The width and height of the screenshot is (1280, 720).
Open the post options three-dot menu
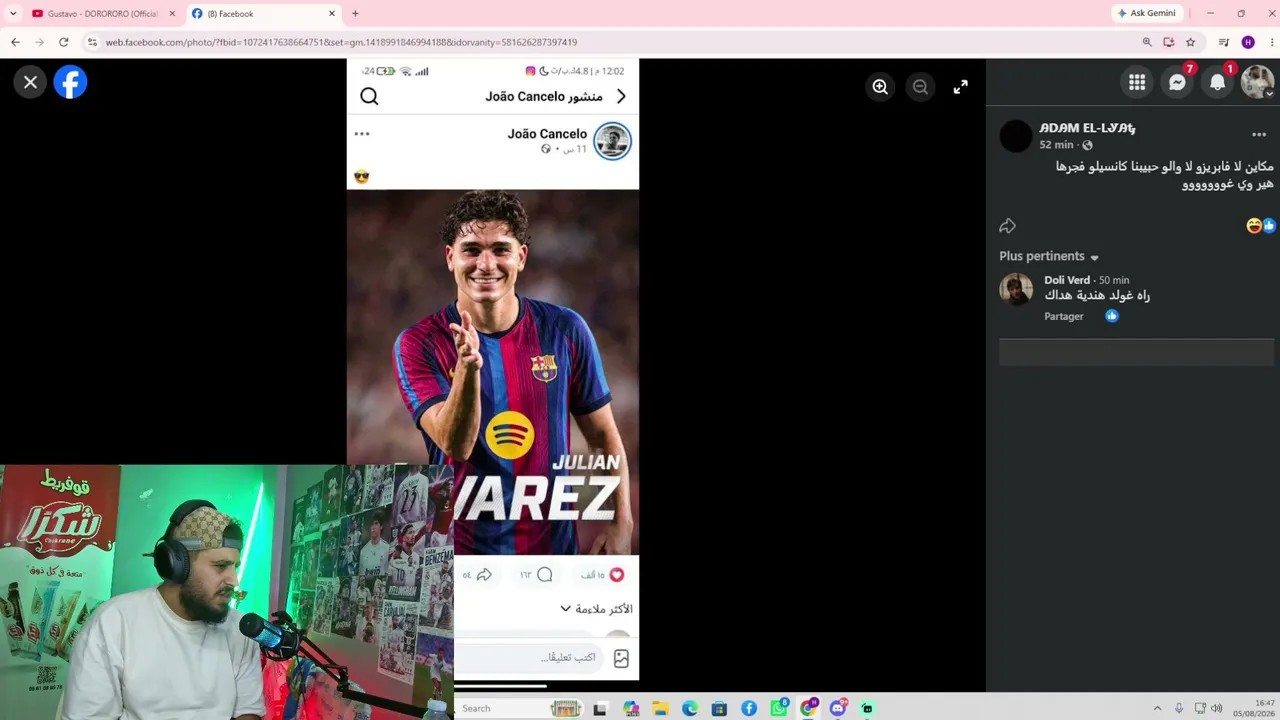(x=1259, y=134)
